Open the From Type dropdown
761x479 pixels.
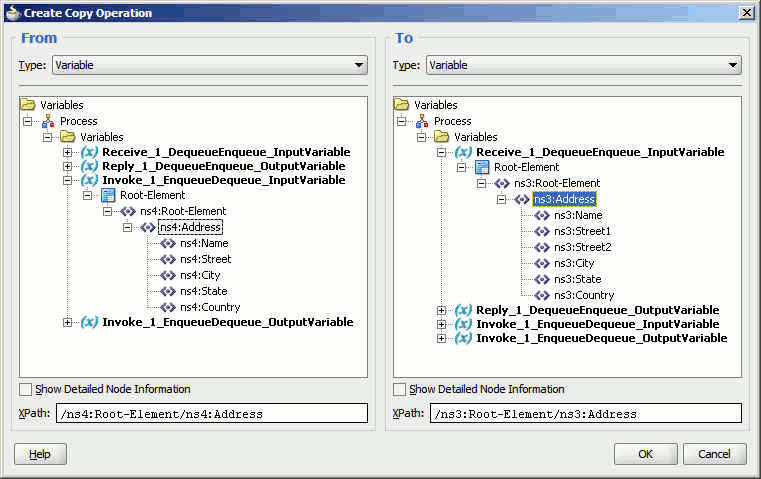point(210,65)
